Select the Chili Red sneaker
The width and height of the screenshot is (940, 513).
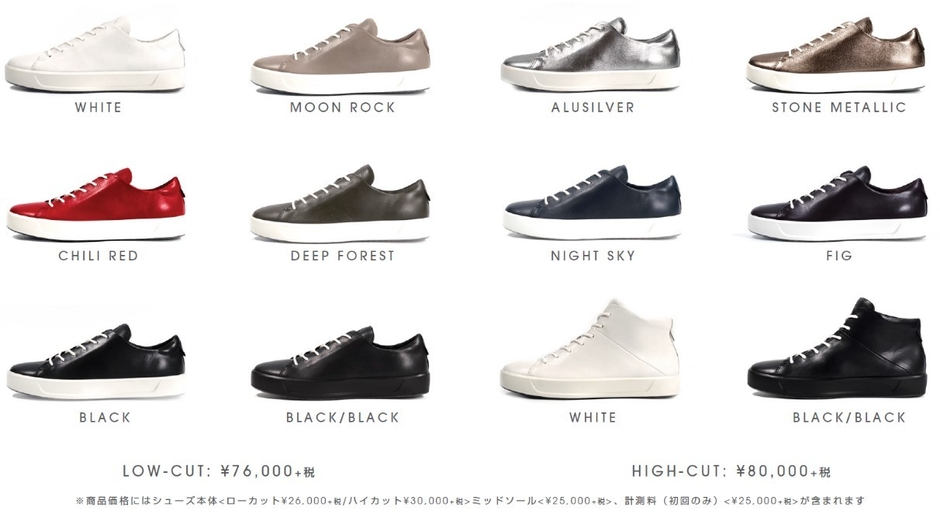[96, 204]
